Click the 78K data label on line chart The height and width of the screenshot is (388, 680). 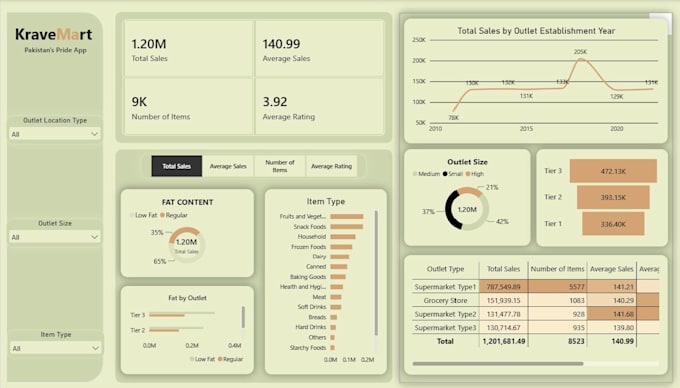click(x=453, y=117)
